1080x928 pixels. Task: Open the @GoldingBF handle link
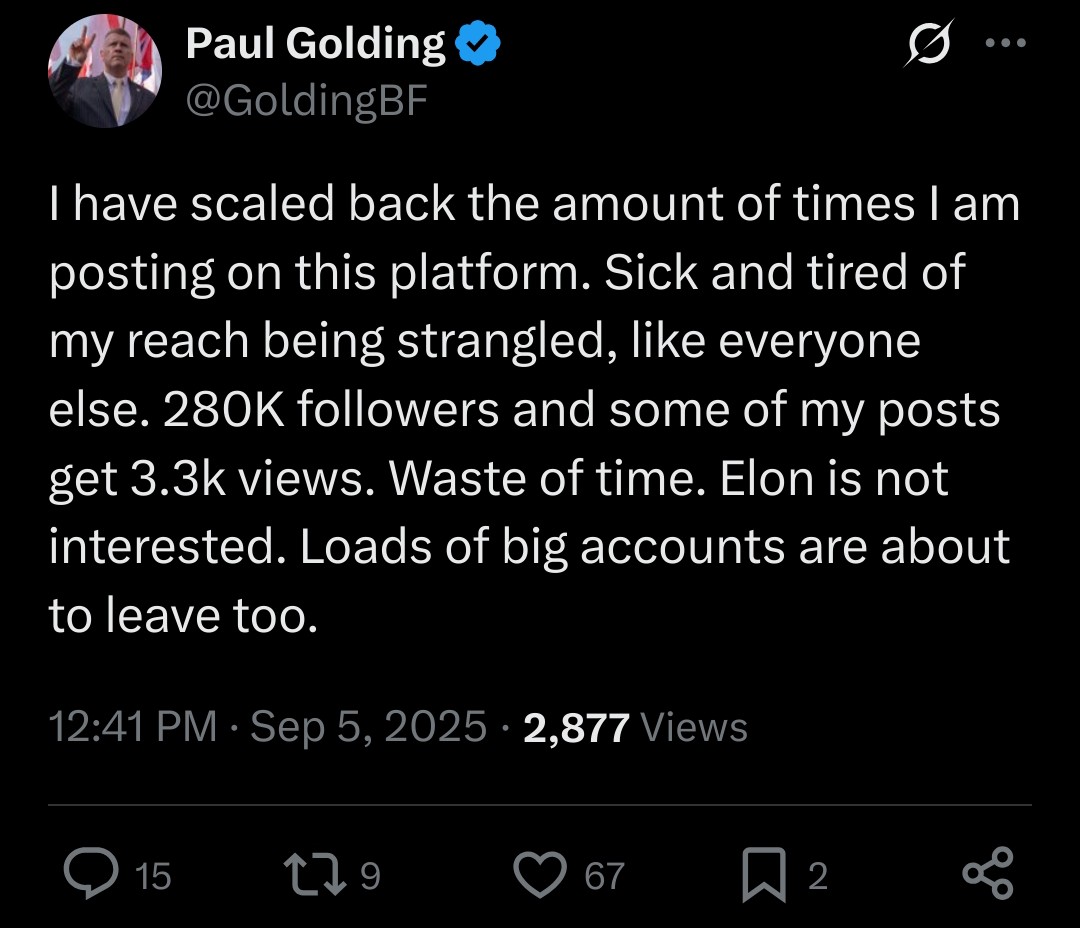coord(306,101)
